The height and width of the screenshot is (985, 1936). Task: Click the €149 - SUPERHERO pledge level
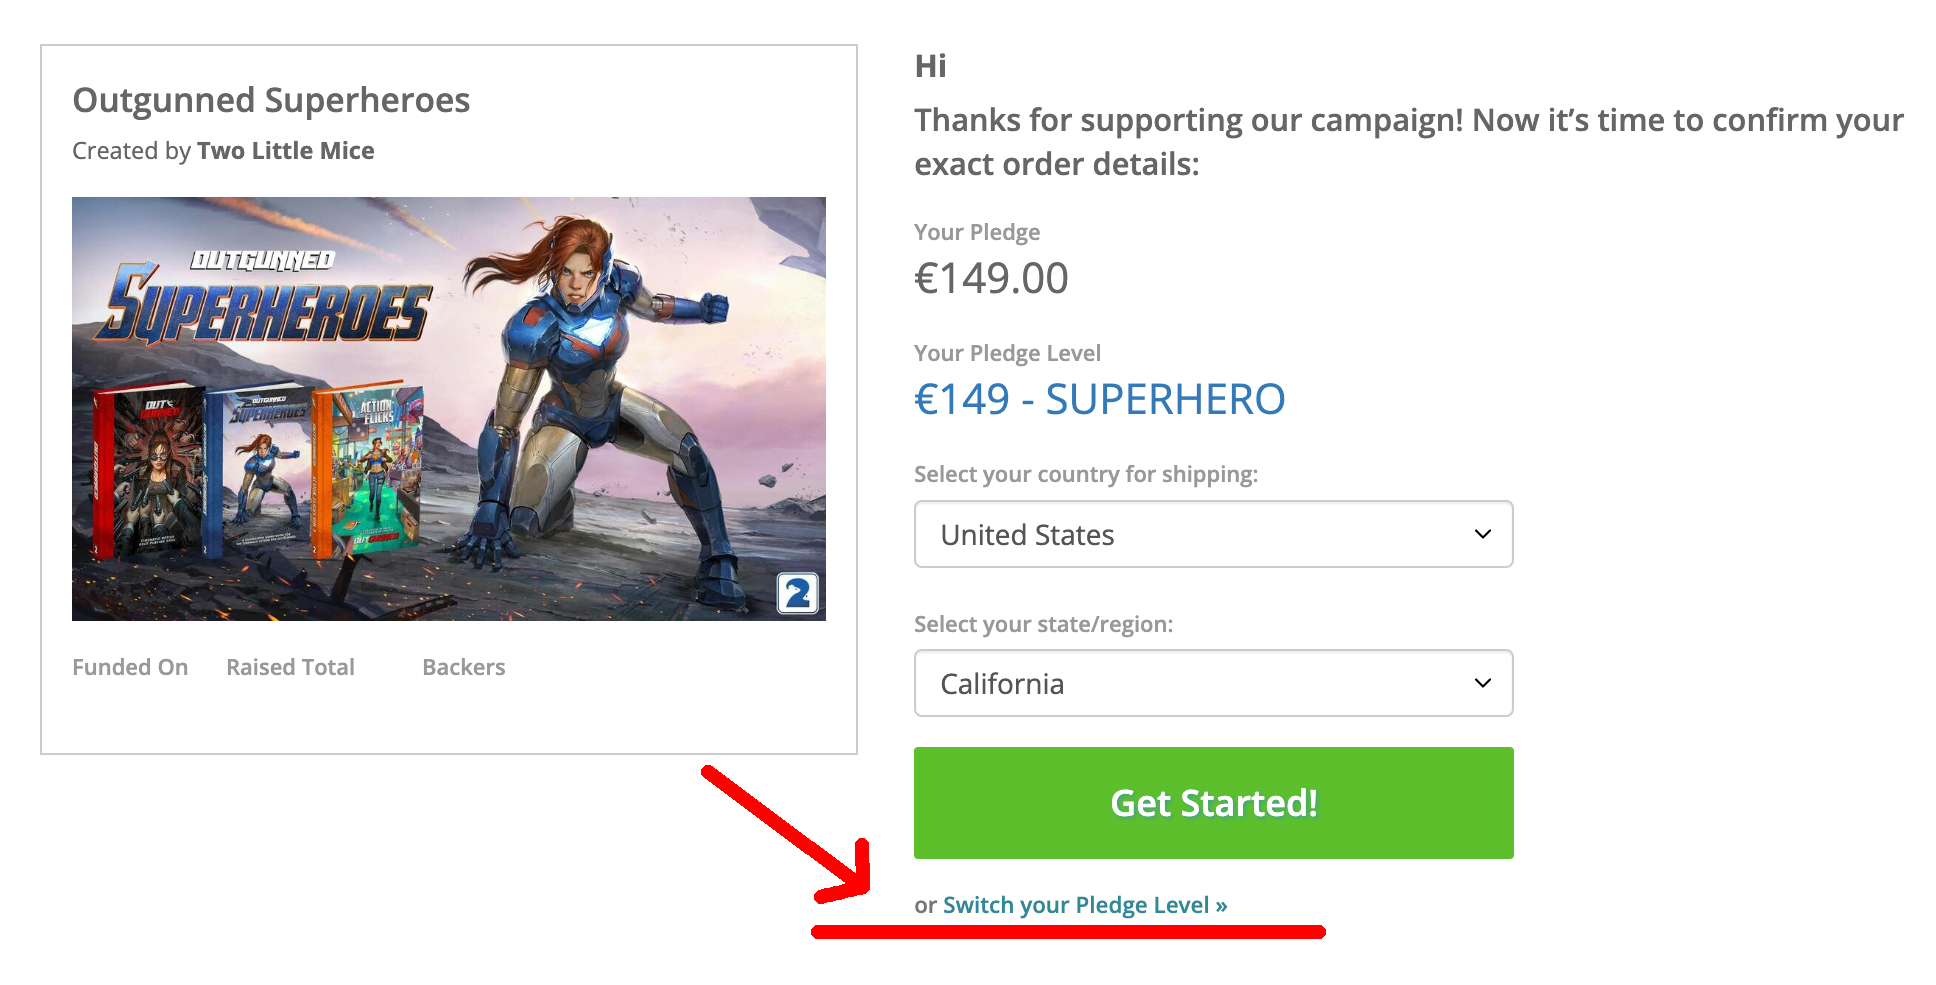click(1099, 399)
